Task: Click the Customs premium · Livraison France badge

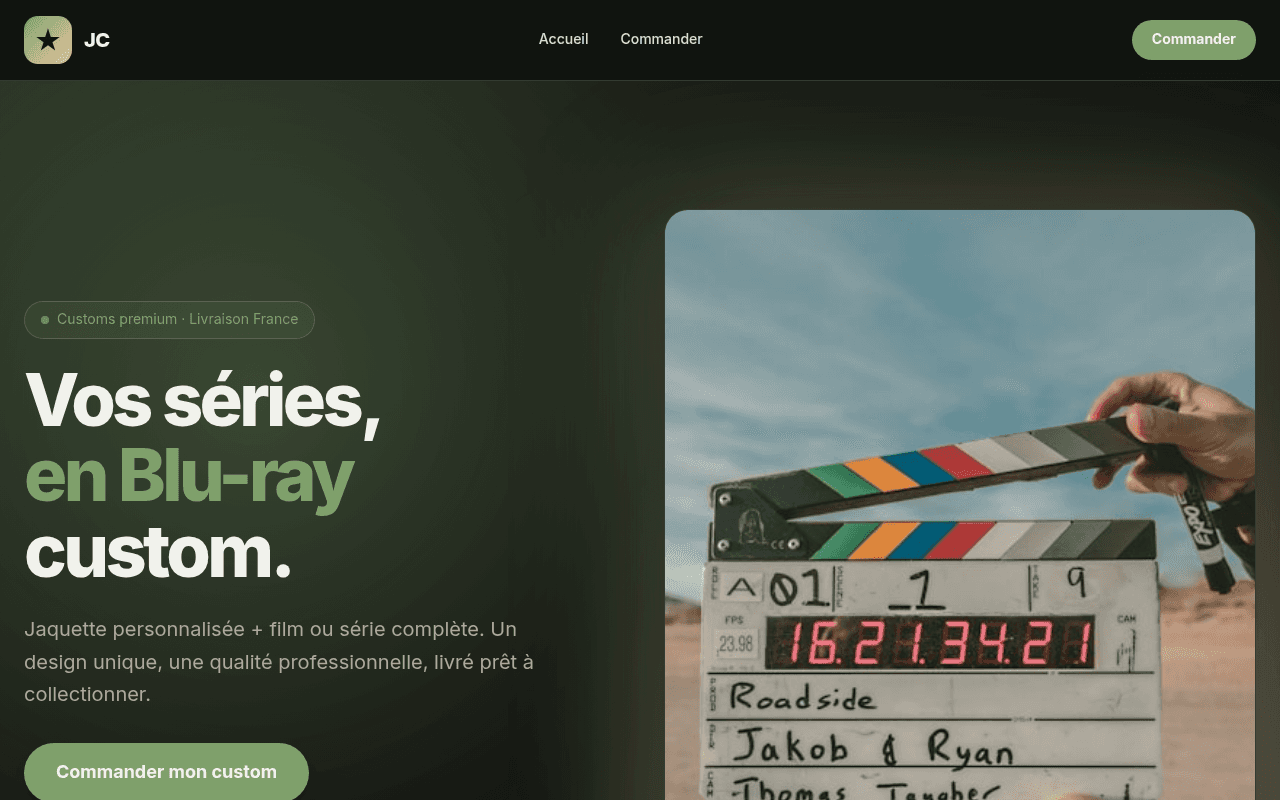Action: tap(169, 320)
